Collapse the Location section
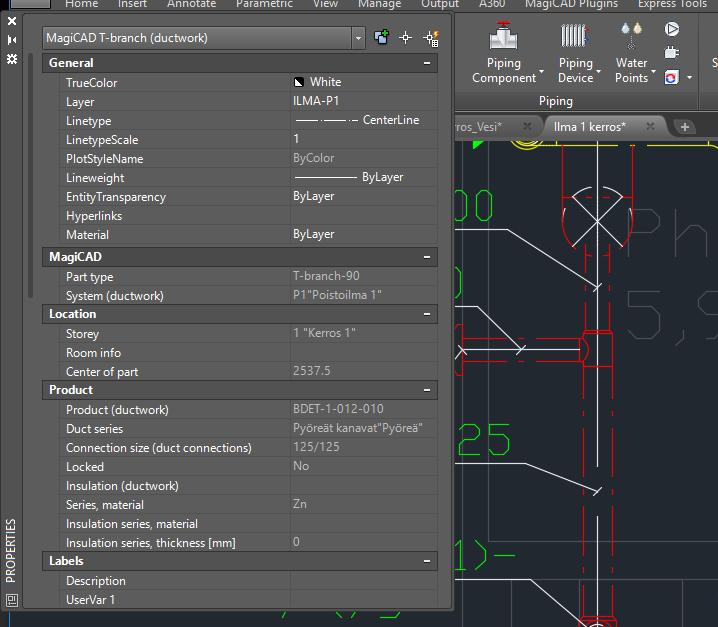Viewport: 718px width, 627px height. (427, 314)
